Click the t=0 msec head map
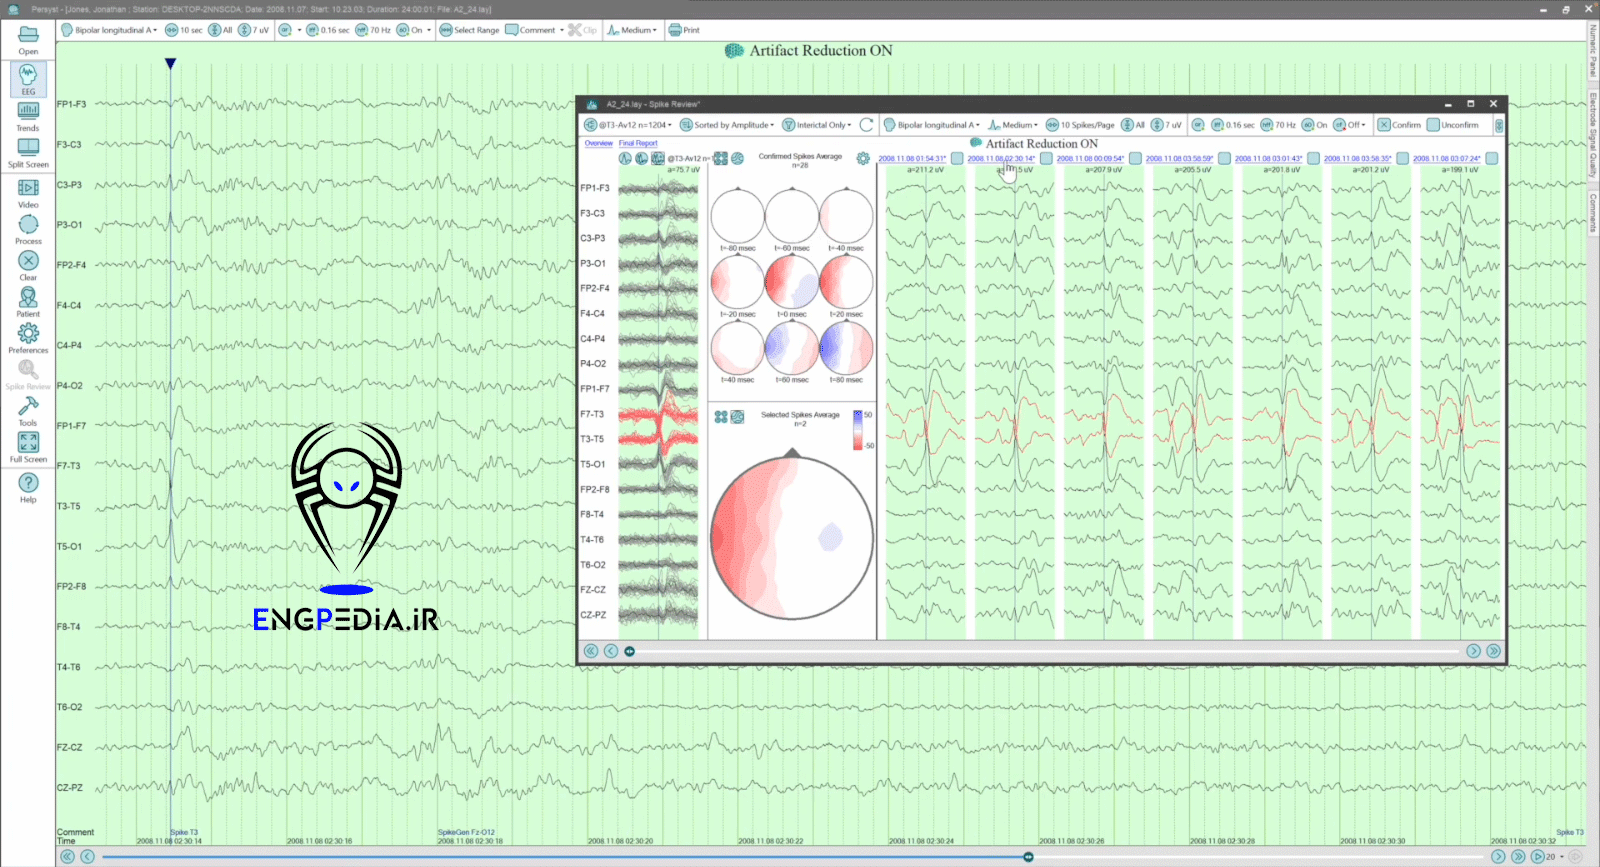Image resolution: width=1600 pixels, height=867 pixels. [x=791, y=282]
